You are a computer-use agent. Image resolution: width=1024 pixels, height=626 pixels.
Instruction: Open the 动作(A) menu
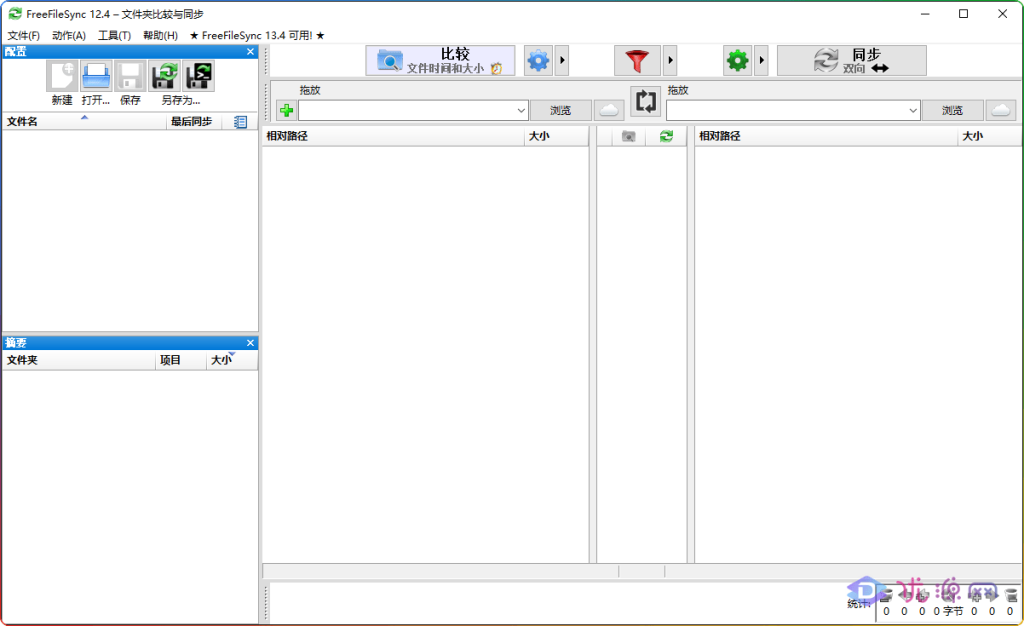pyautogui.click(x=69, y=35)
